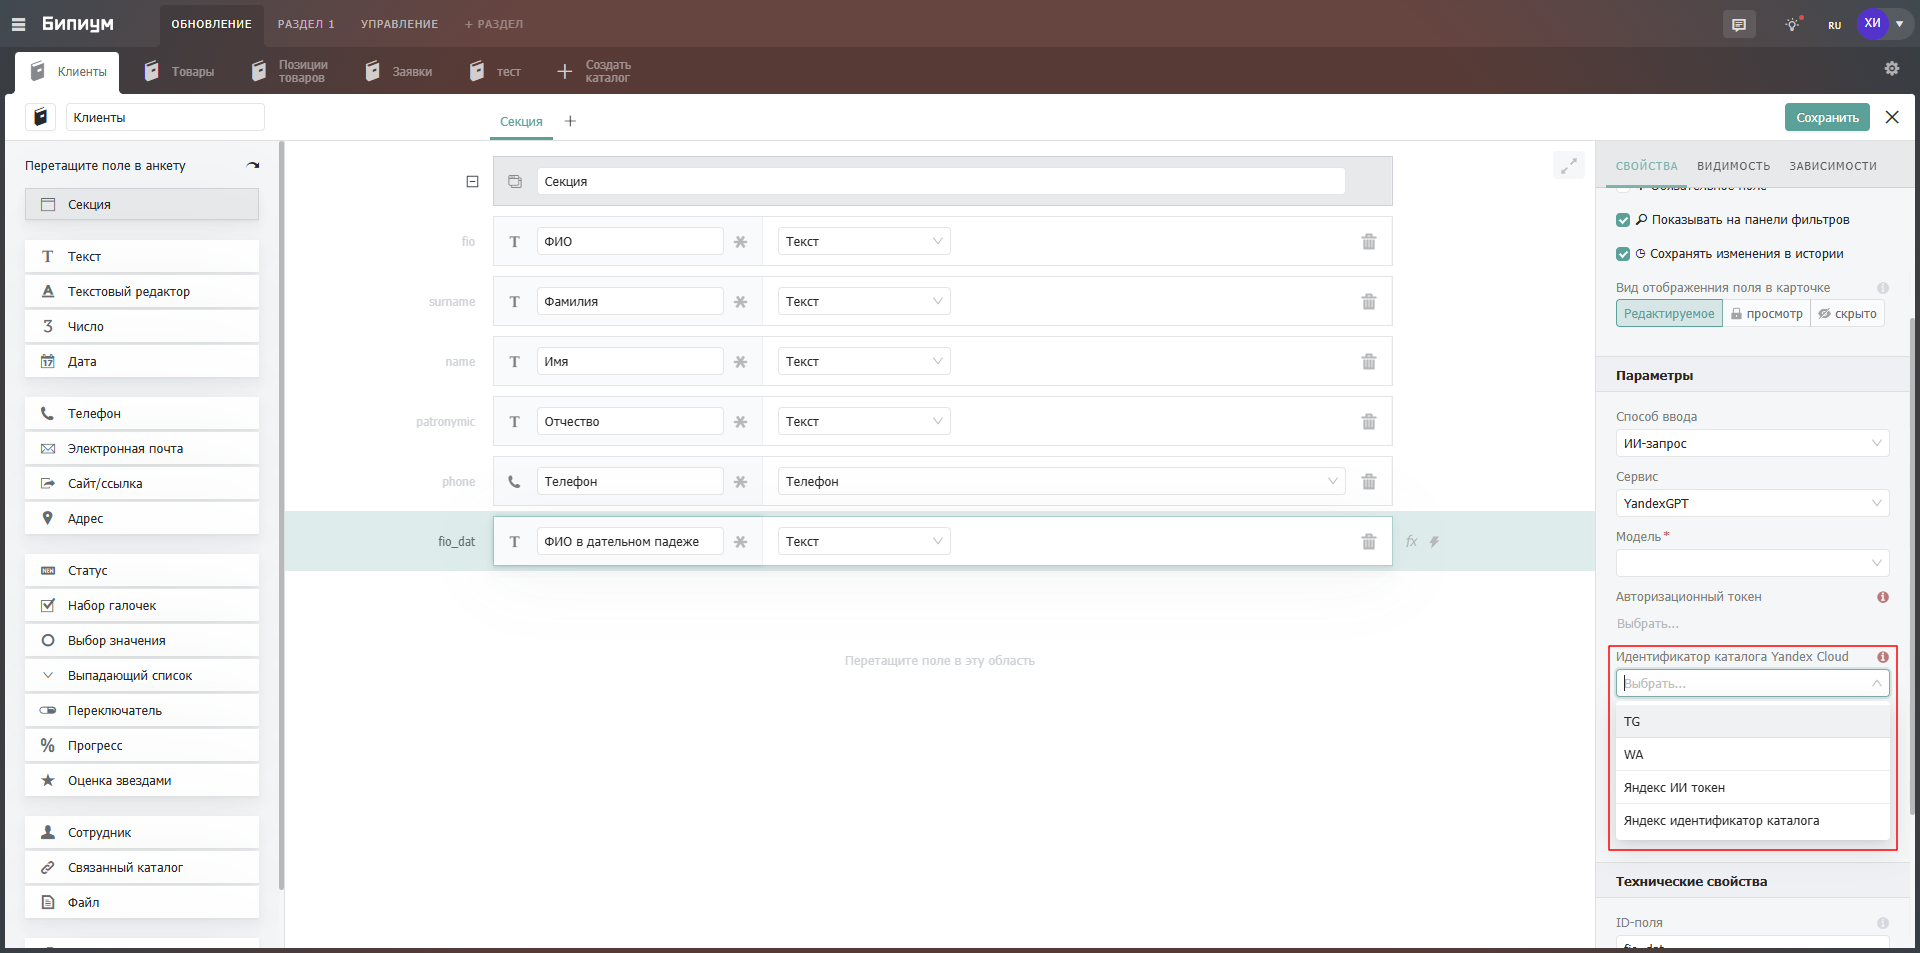The width and height of the screenshot is (1920, 953).
Task: Click the chat messages icon
Action: click(1739, 25)
